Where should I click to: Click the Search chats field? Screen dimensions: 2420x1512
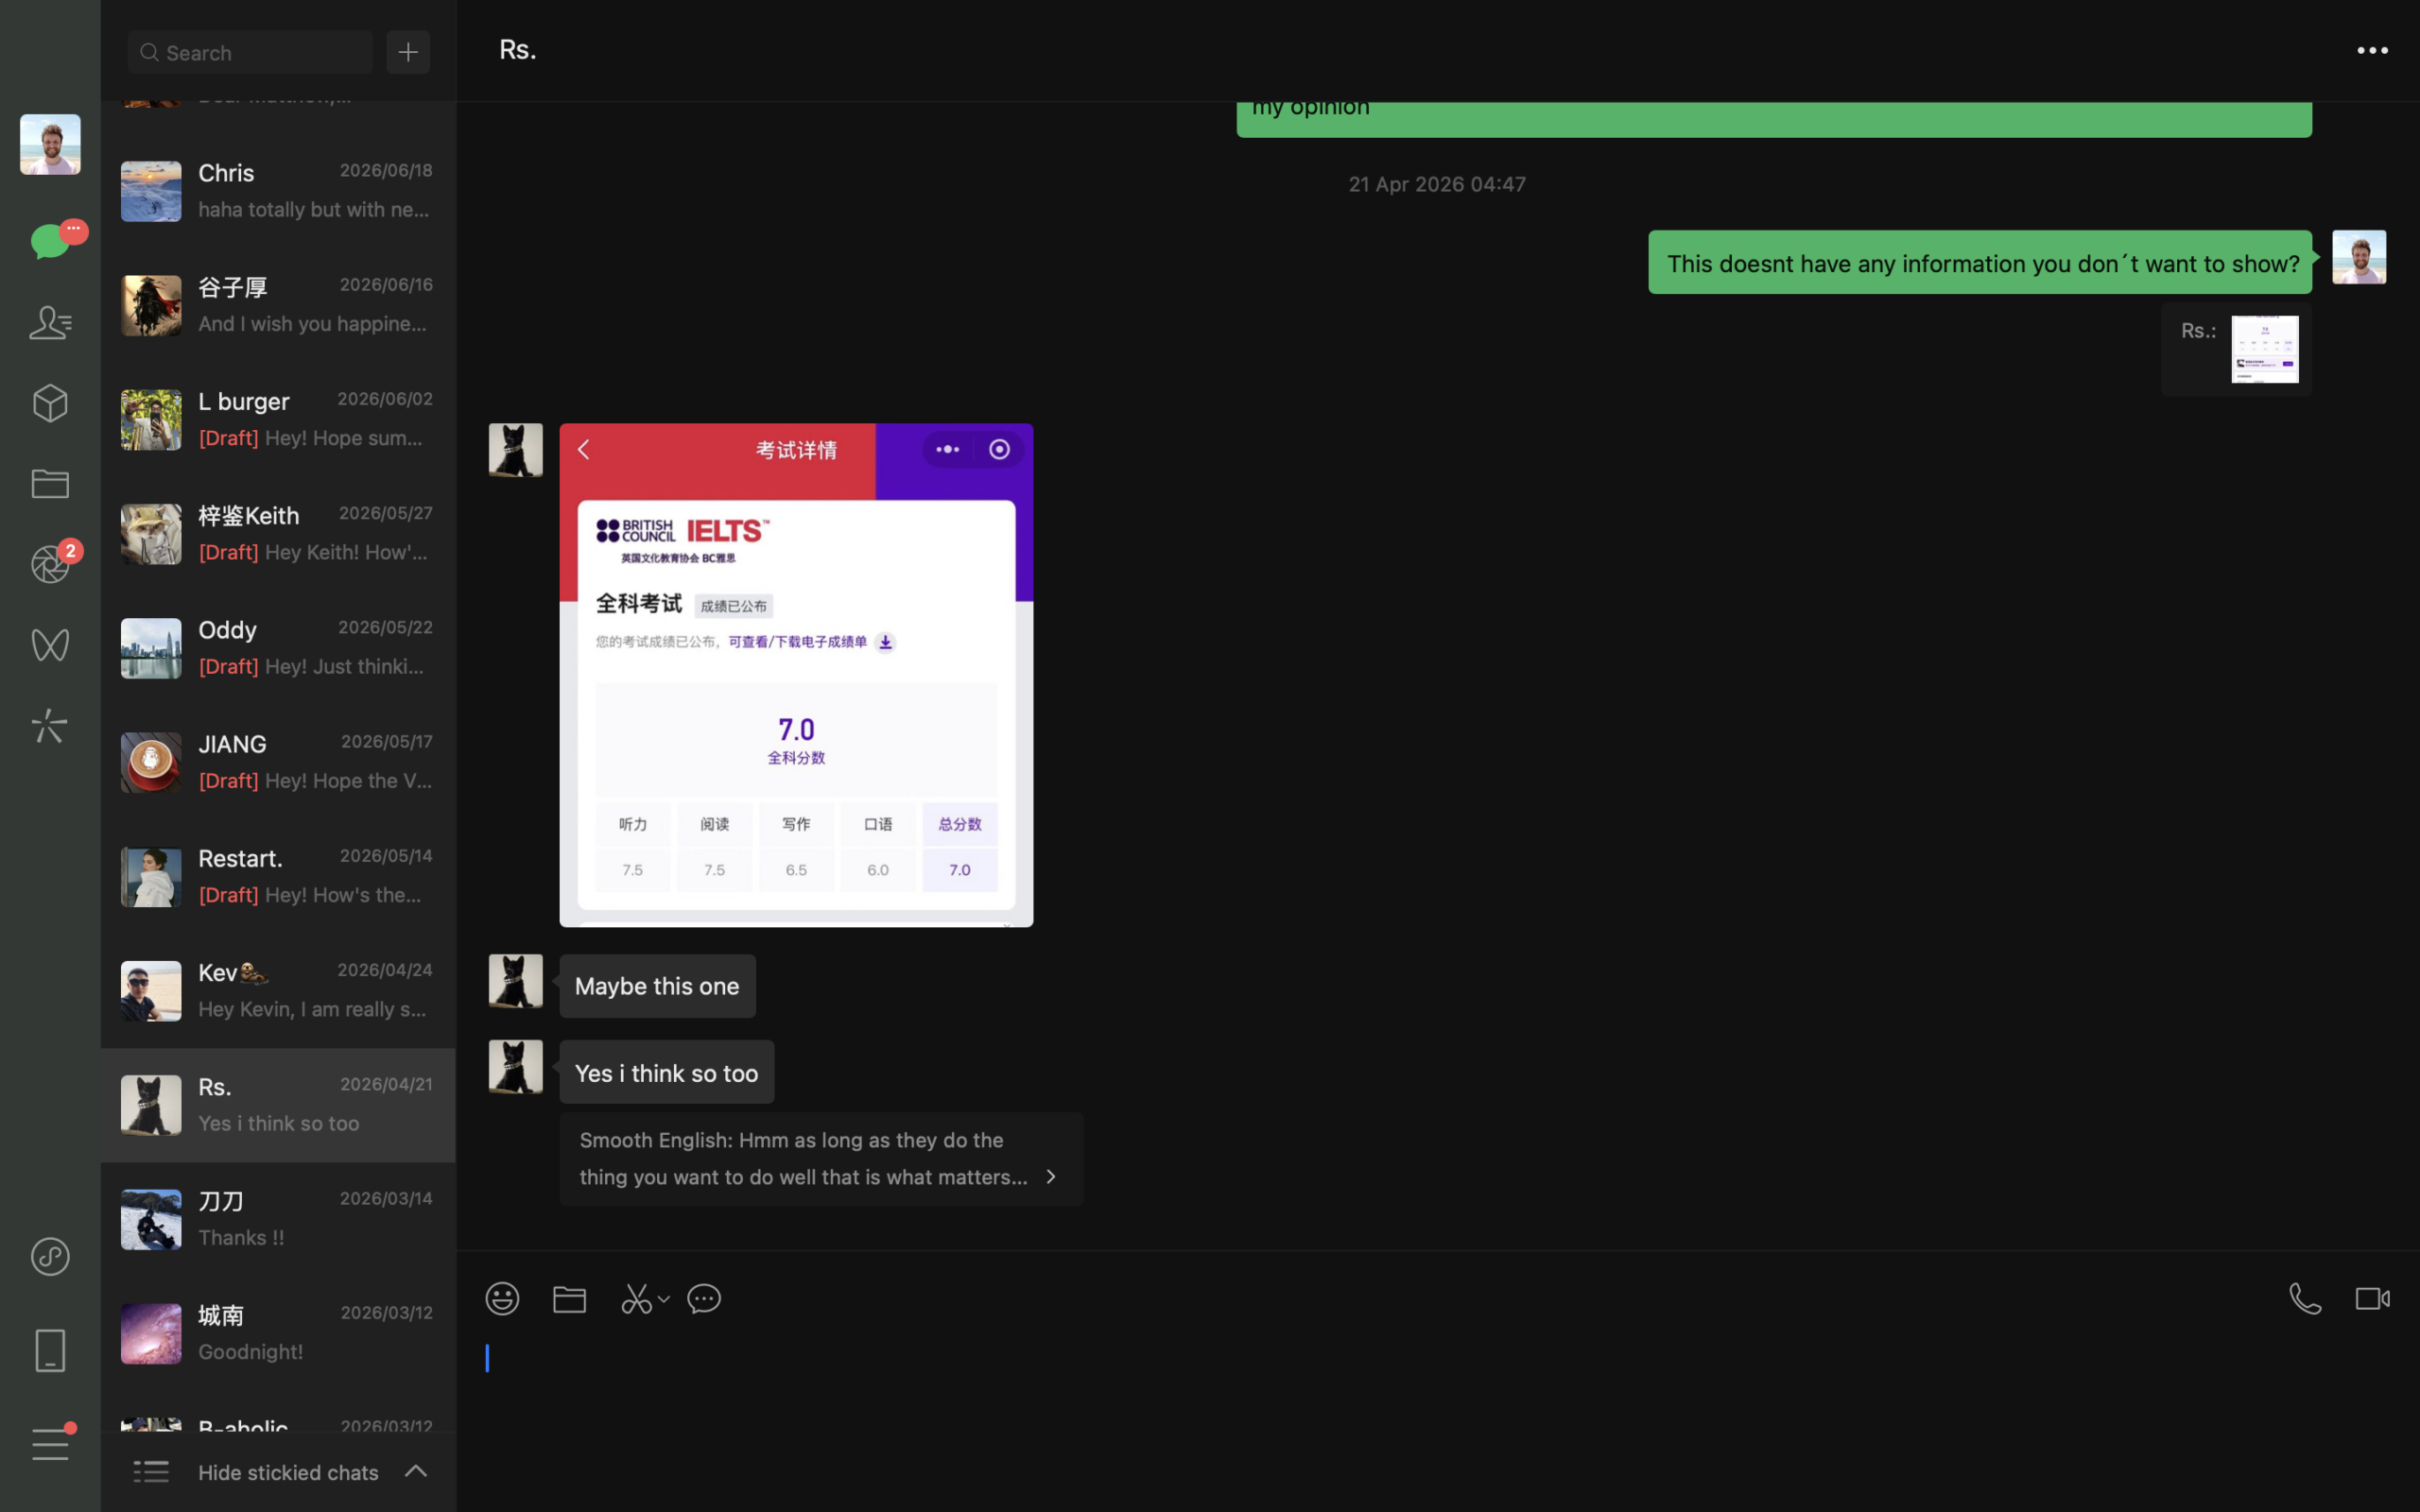click(x=250, y=52)
